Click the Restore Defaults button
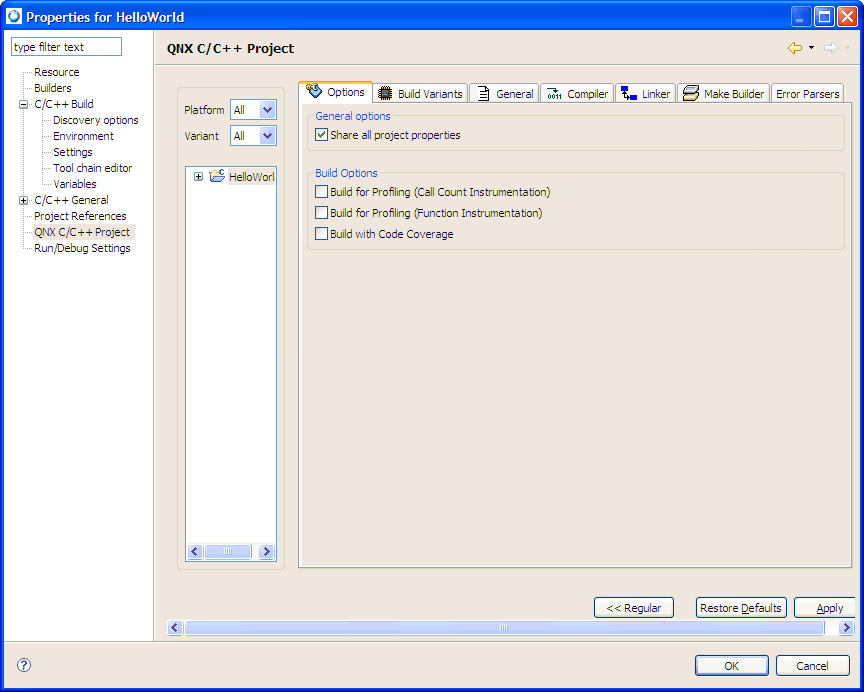This screenshot has height=692, width=864. pos(741,607)
